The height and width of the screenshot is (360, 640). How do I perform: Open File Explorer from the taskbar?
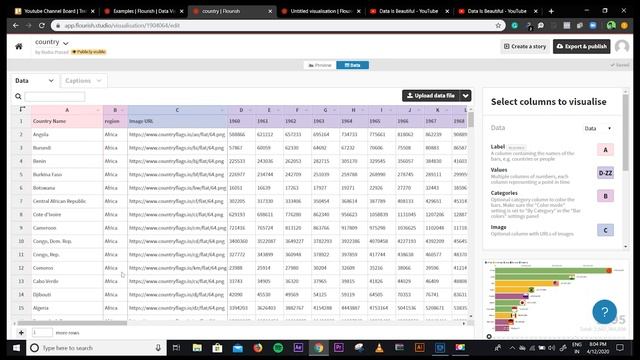[197, 348]
